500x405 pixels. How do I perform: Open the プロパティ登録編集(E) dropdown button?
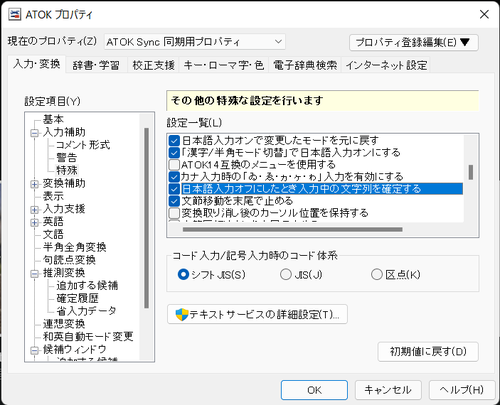coord(414,42)
